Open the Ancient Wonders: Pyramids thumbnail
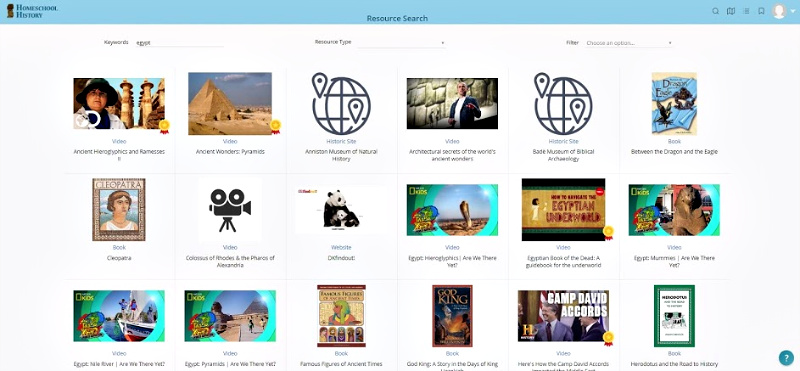The height and width of the screenshot is (371, 800). pyautogui.click(x=230, y=103)
